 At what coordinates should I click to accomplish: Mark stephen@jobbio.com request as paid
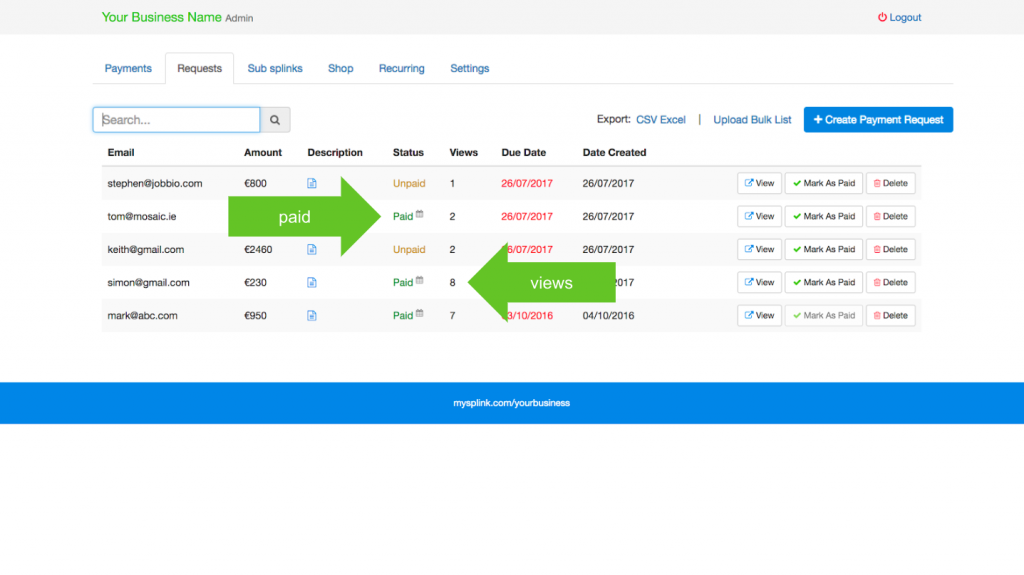(823, 183)
